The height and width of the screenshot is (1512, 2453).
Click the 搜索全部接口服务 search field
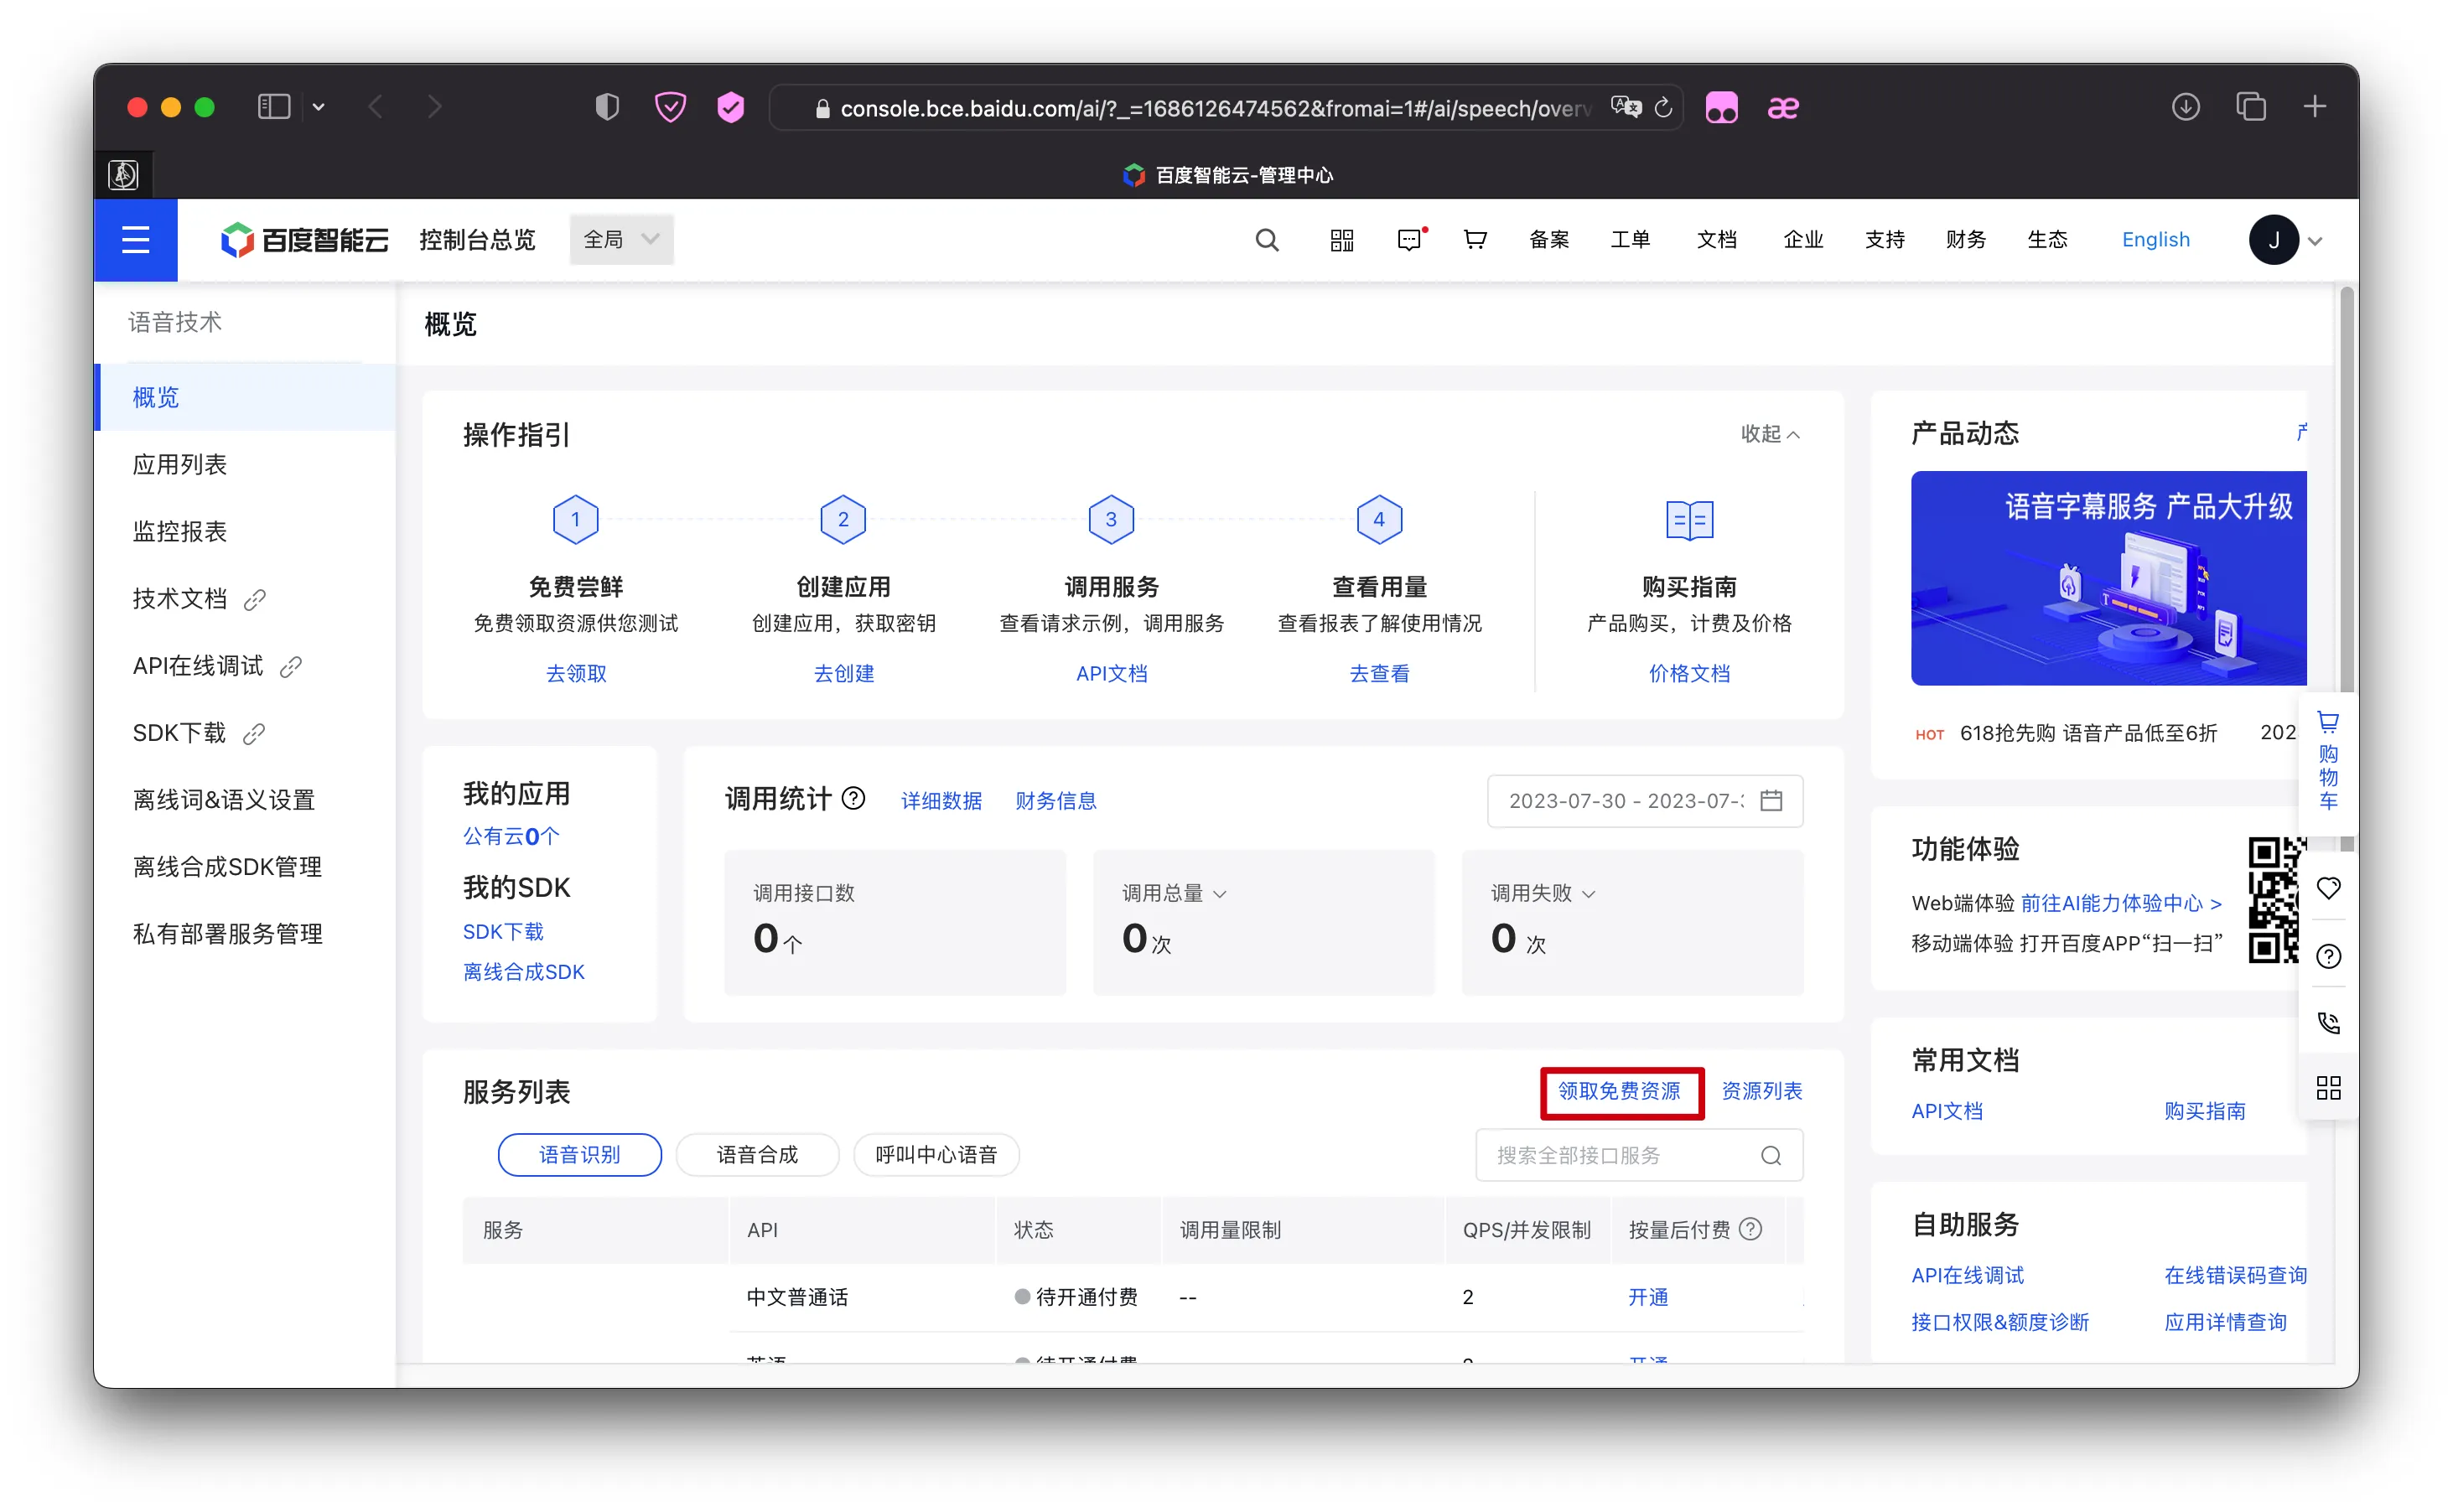(1639, 1156)
